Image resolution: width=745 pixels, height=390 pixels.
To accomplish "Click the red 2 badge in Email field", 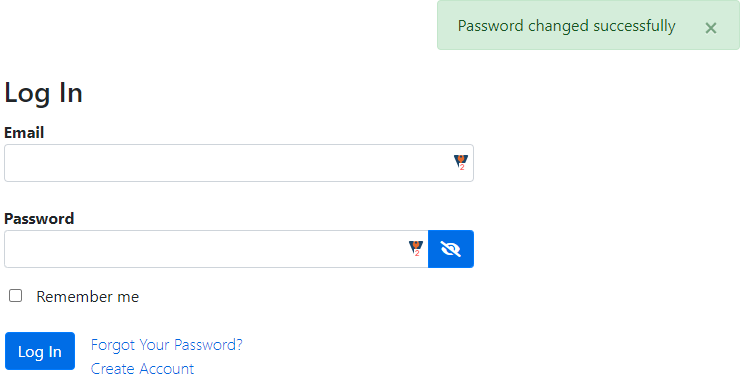I will click(x=462, y=167).
